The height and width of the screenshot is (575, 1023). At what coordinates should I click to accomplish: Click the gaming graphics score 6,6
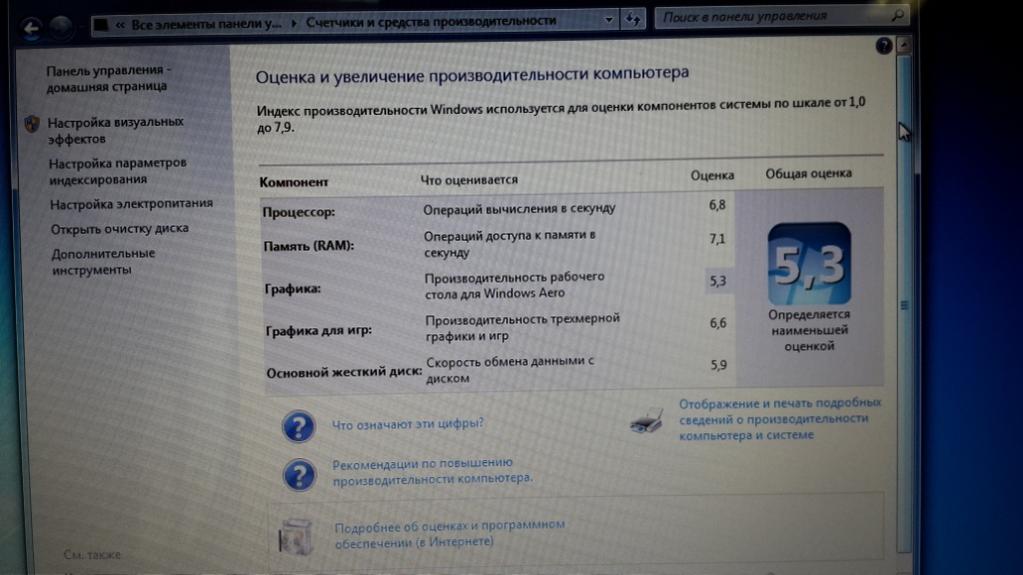point(718,322)
